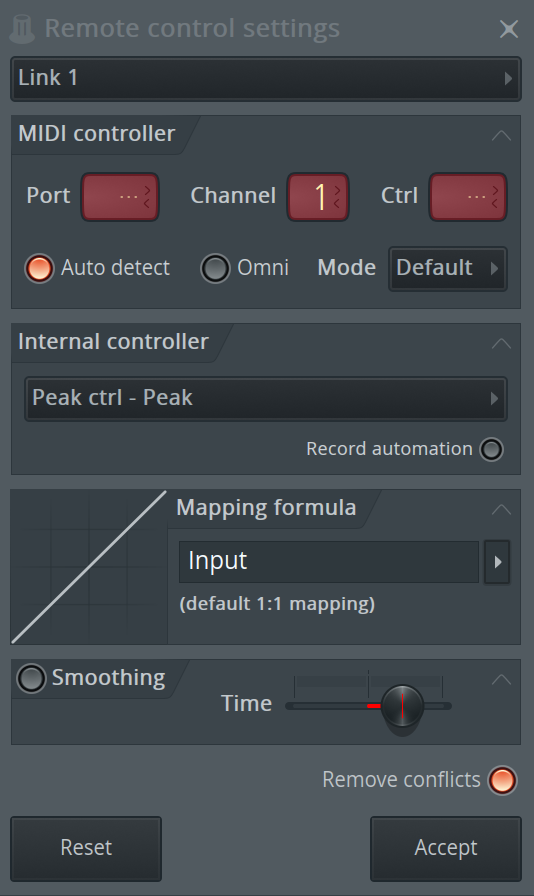
Task: Open the Mode Default dropdown
Action: coord(448,269)
